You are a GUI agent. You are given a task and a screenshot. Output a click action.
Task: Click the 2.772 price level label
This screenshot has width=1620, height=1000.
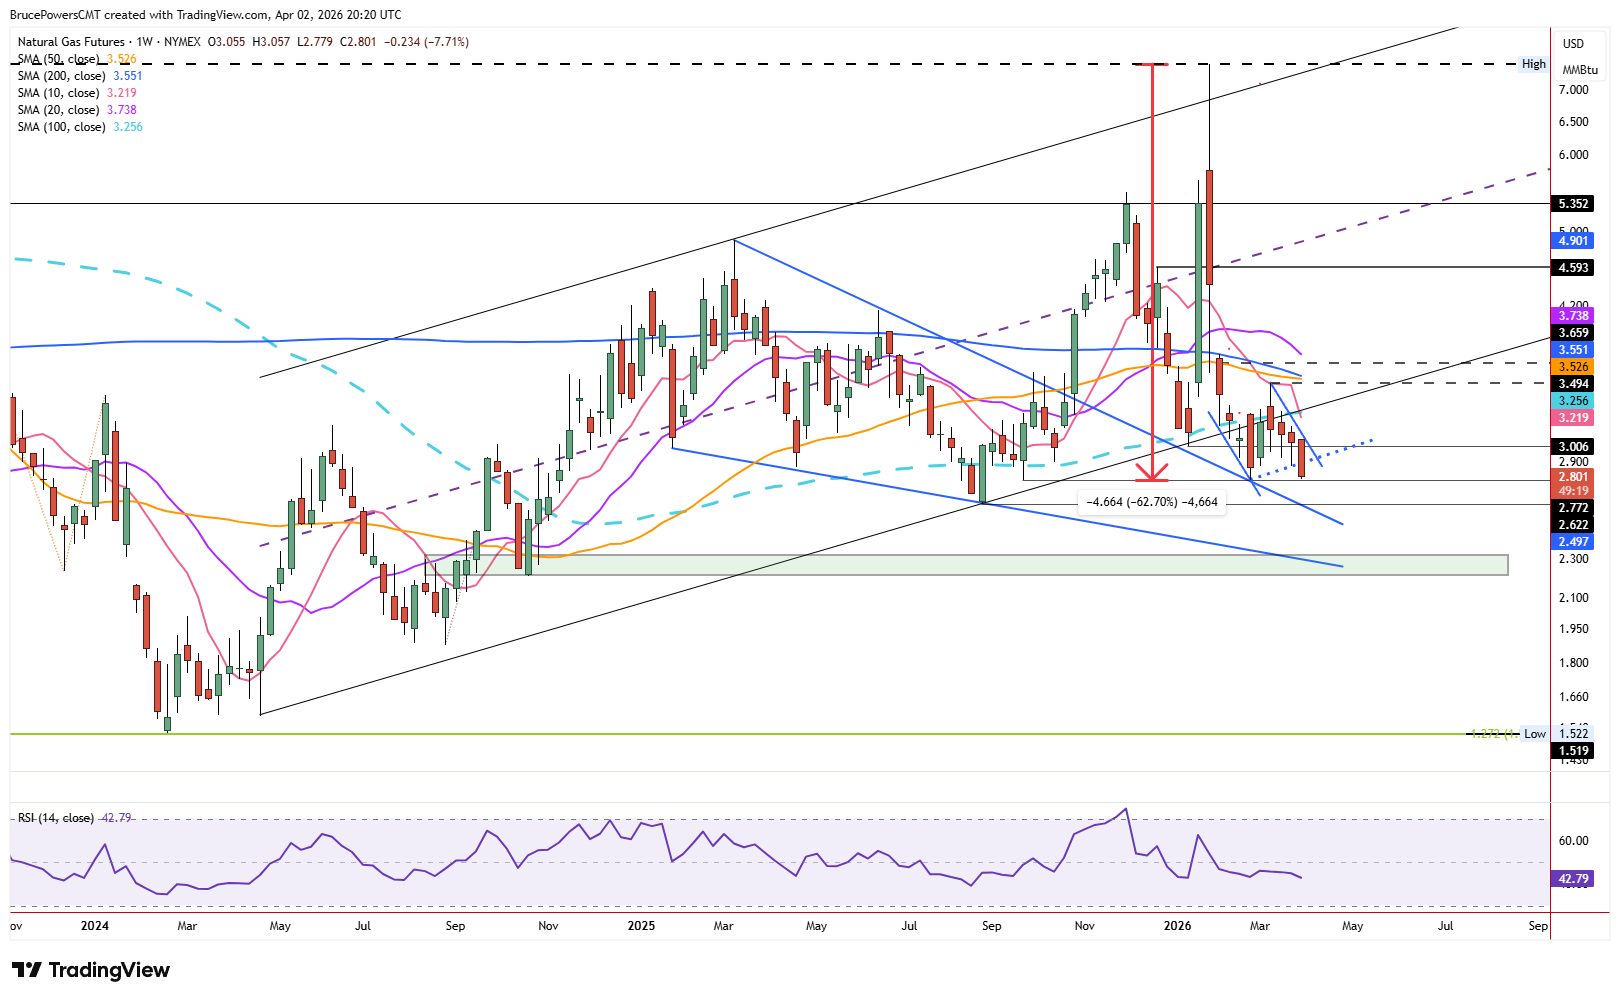tap(1573, 508)
